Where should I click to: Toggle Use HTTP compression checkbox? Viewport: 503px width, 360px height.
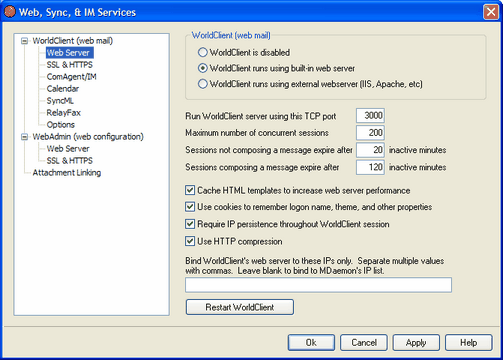[190, 241]
